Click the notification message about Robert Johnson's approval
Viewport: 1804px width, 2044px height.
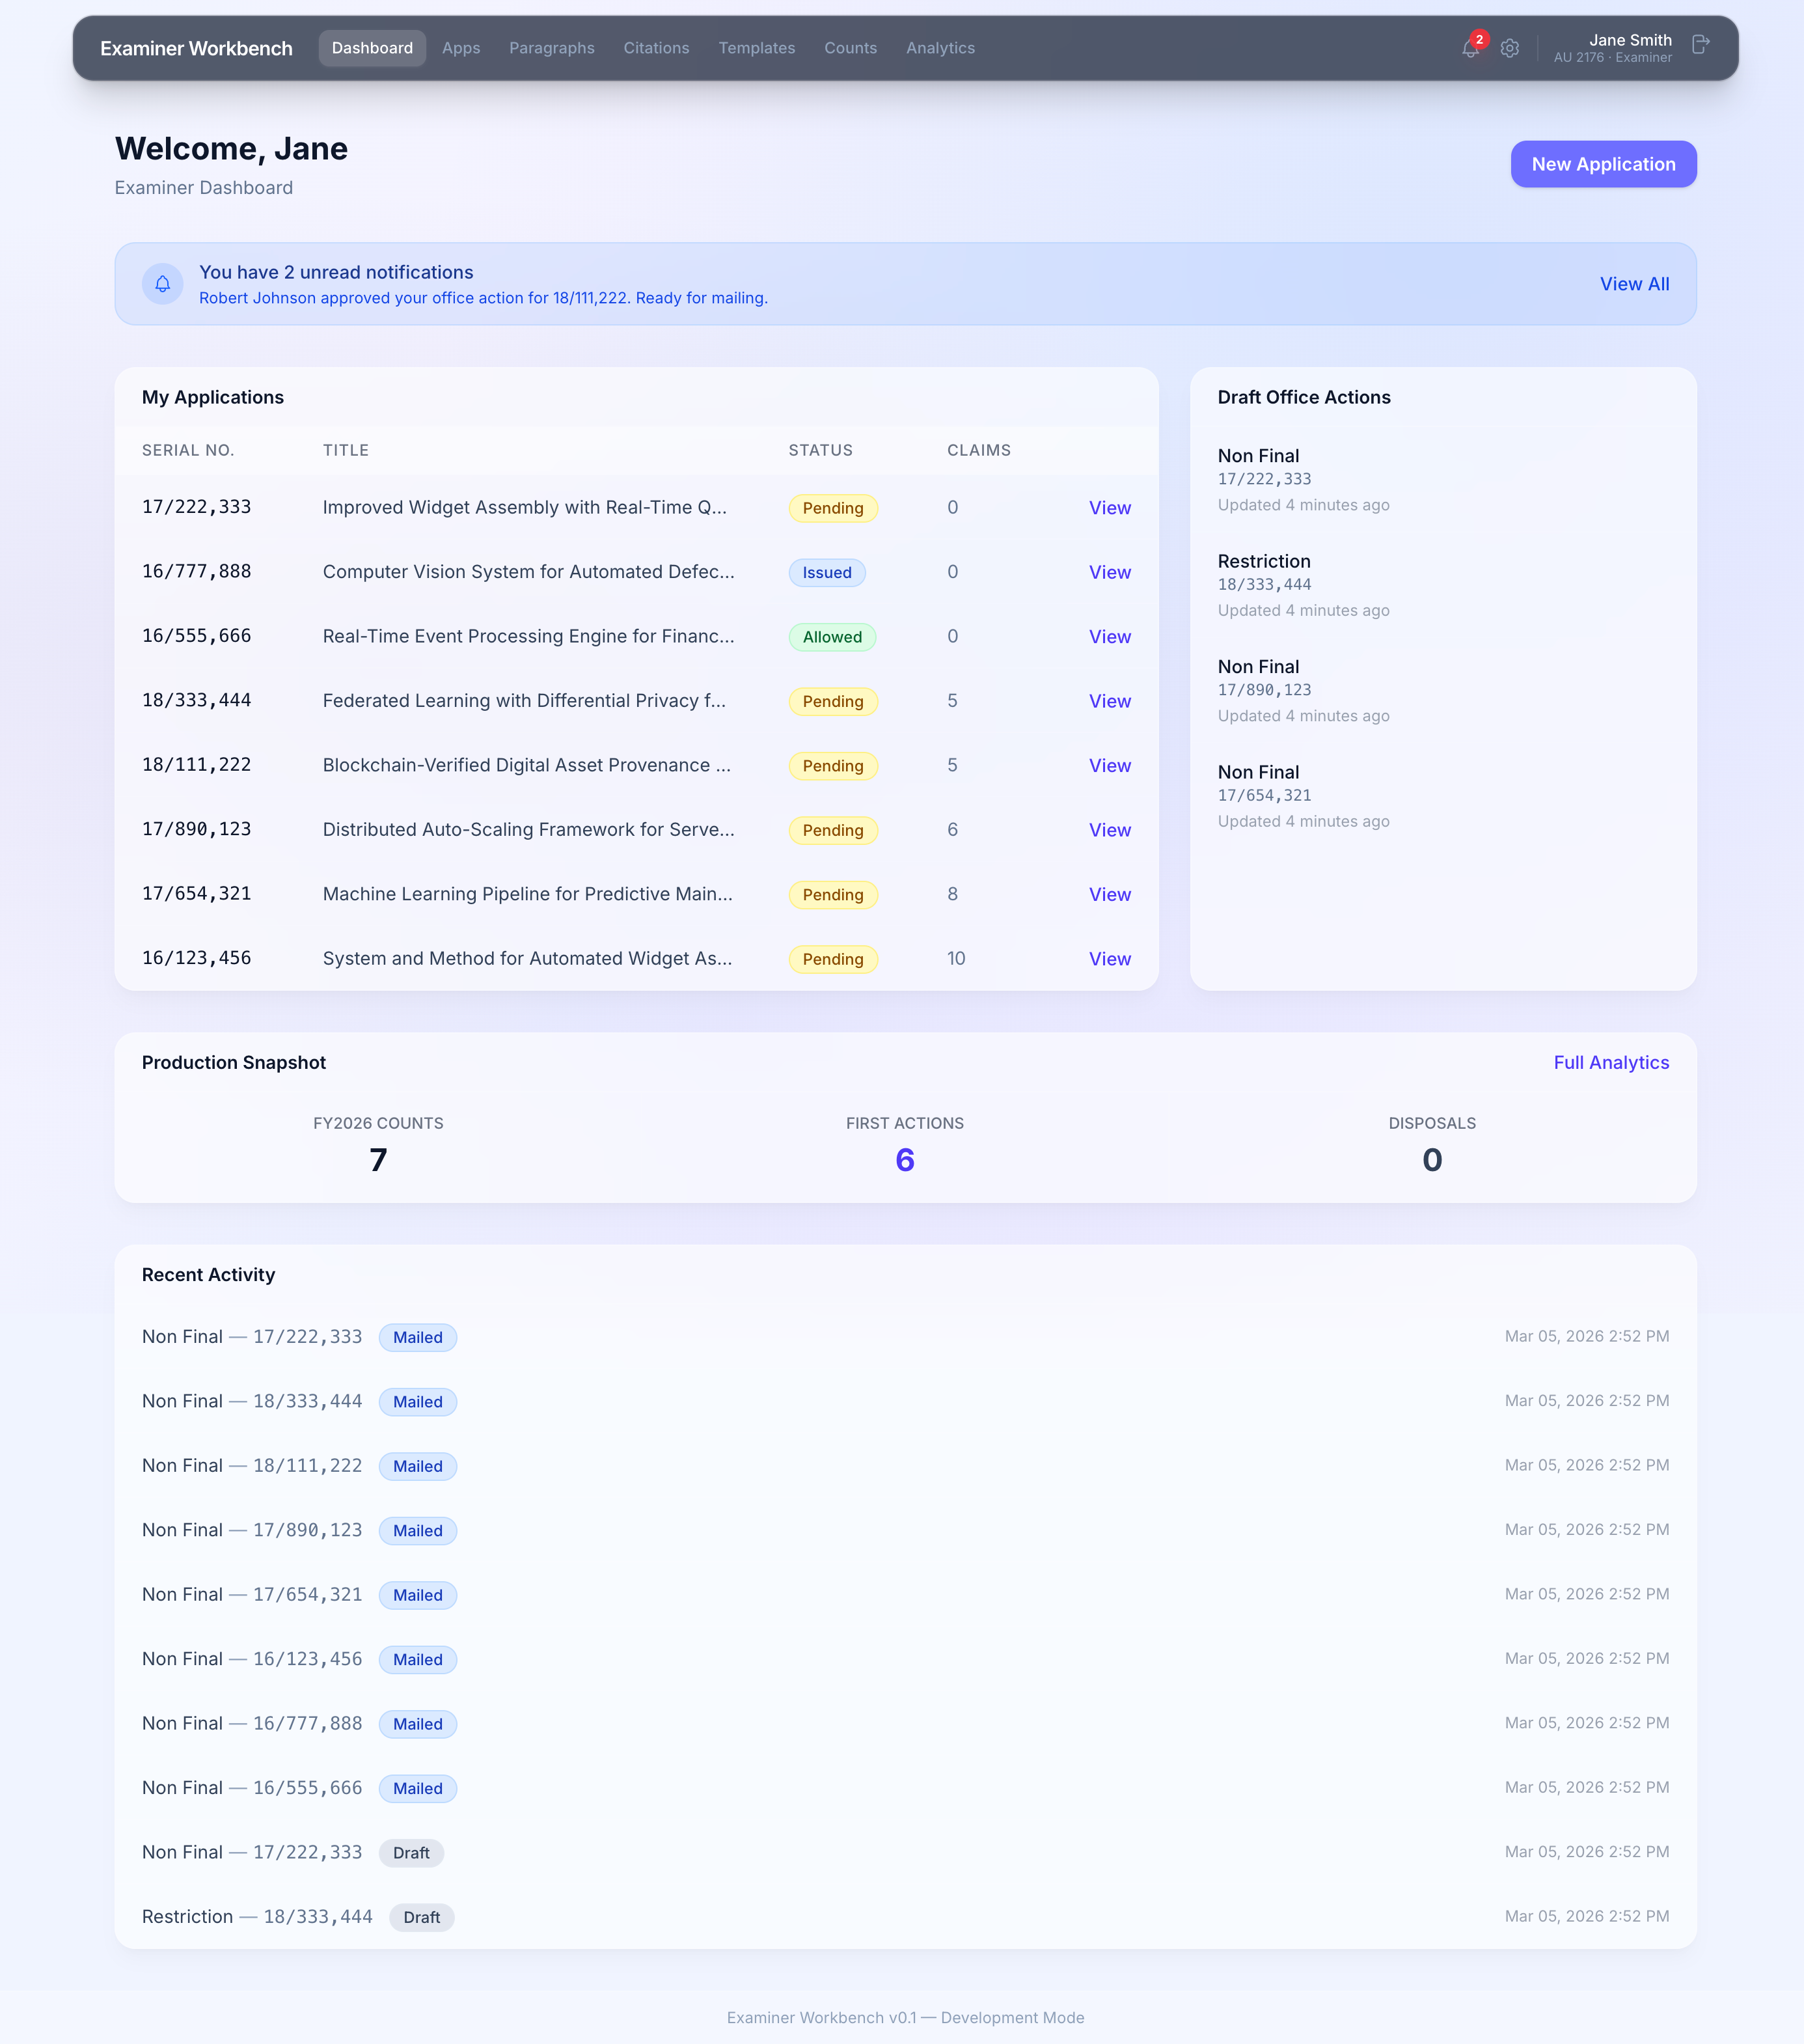(483, 297)
